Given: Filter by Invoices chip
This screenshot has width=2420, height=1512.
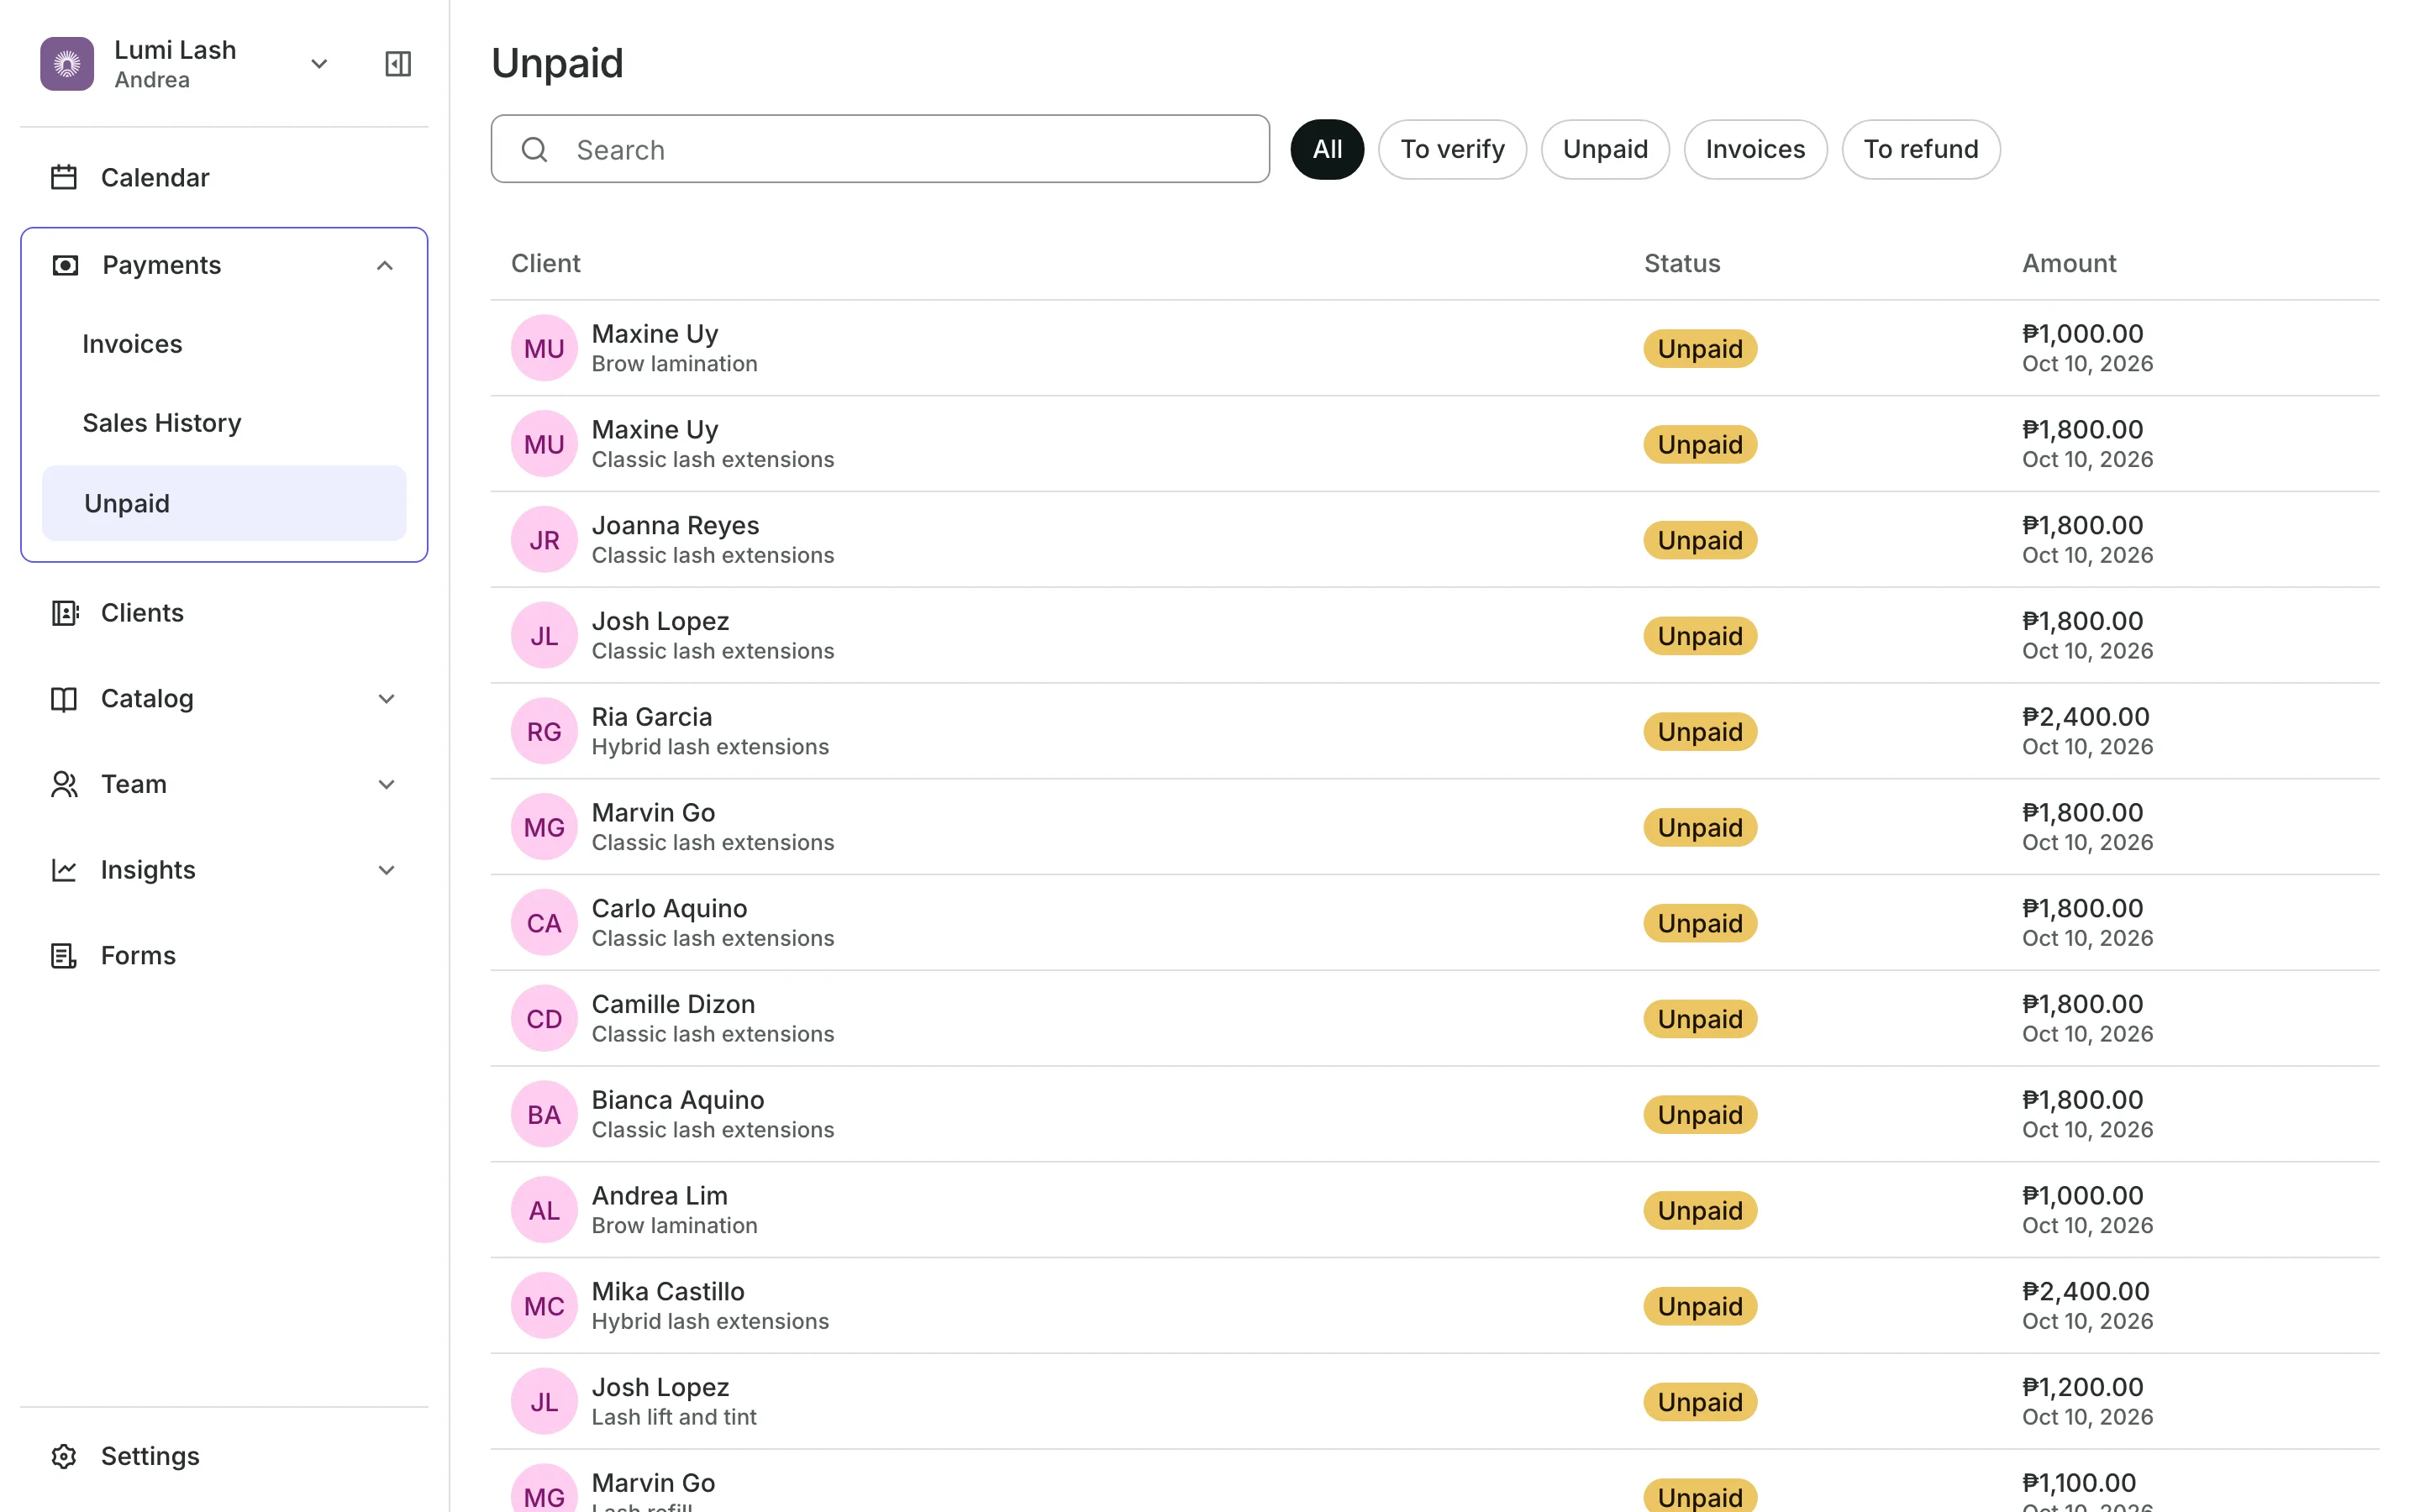Looking at the screenshot, I should pyautogui.click(x=1755, y=149).
